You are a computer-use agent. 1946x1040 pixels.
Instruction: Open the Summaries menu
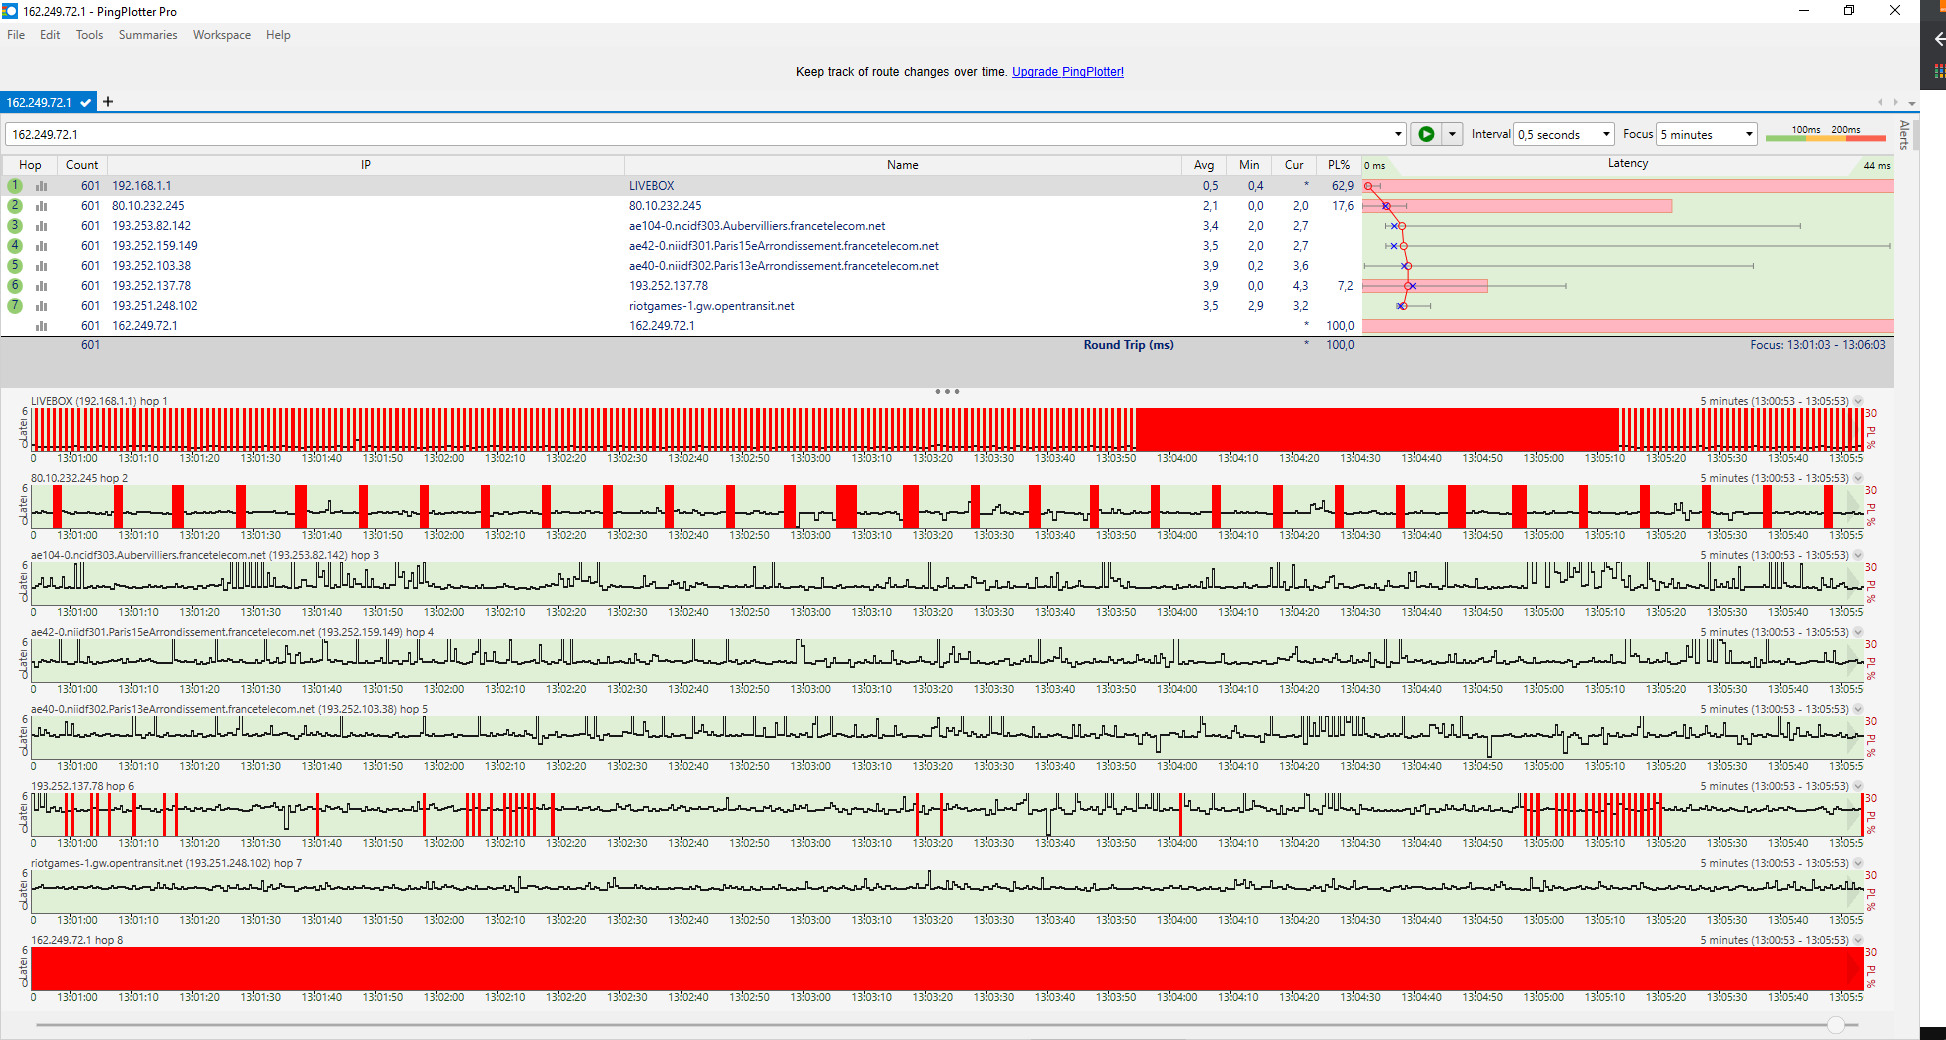[x=147, y=35]
